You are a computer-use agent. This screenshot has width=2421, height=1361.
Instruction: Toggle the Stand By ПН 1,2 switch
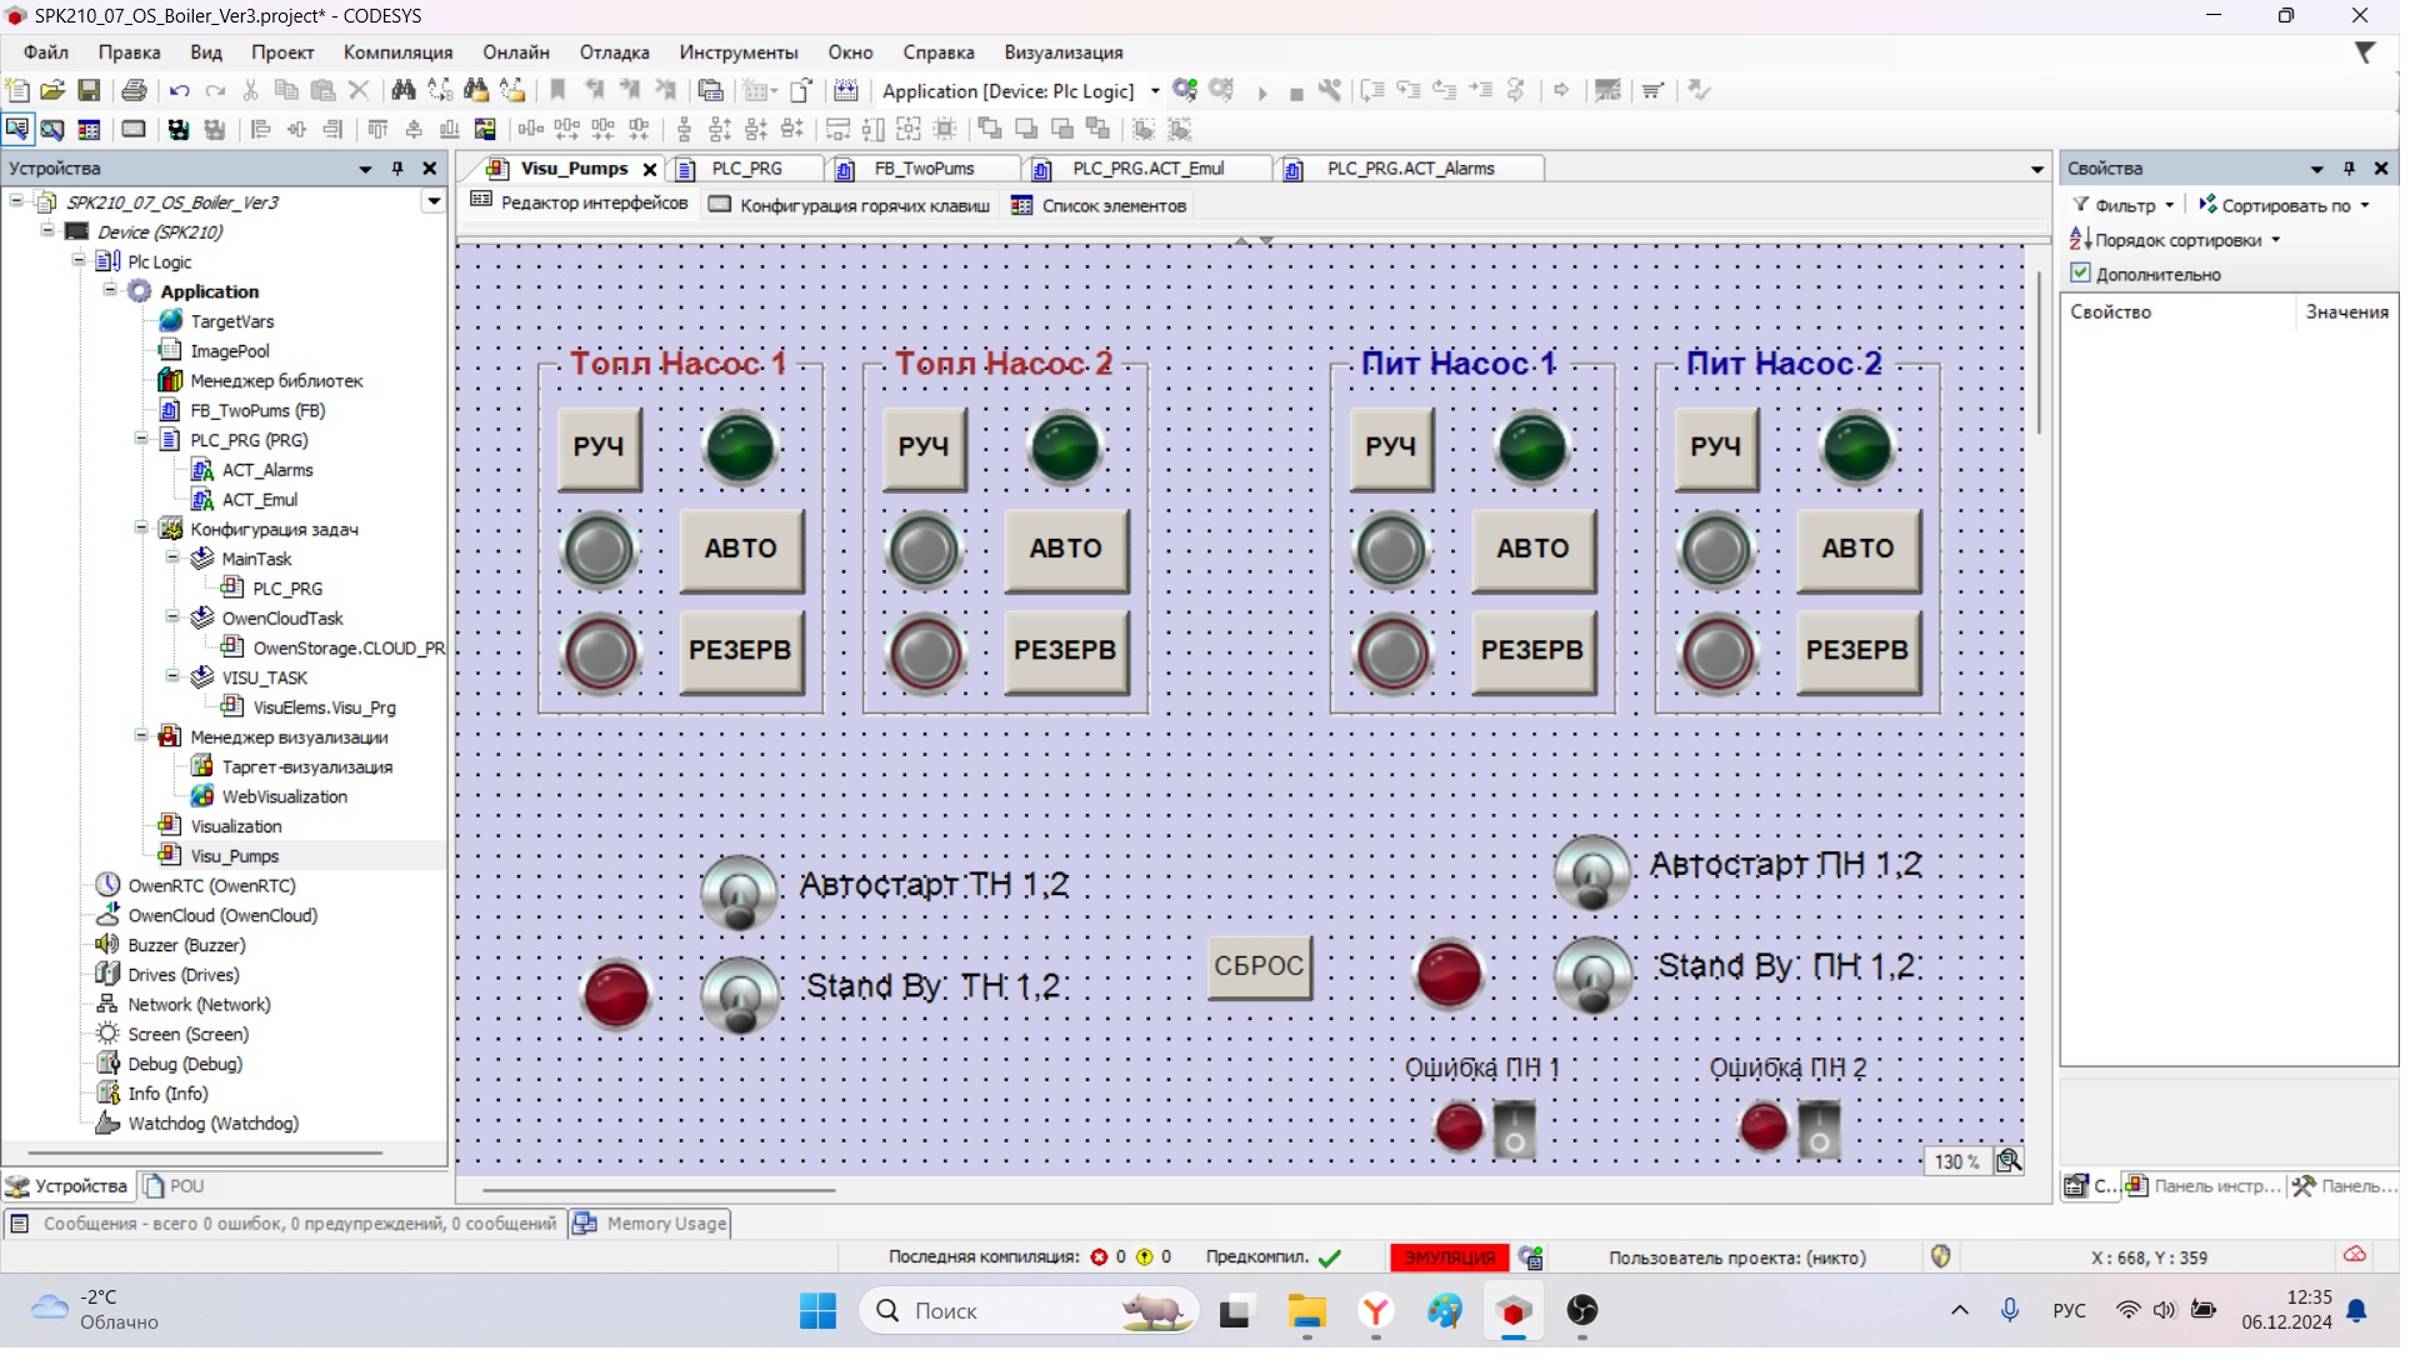point(1592,975)
